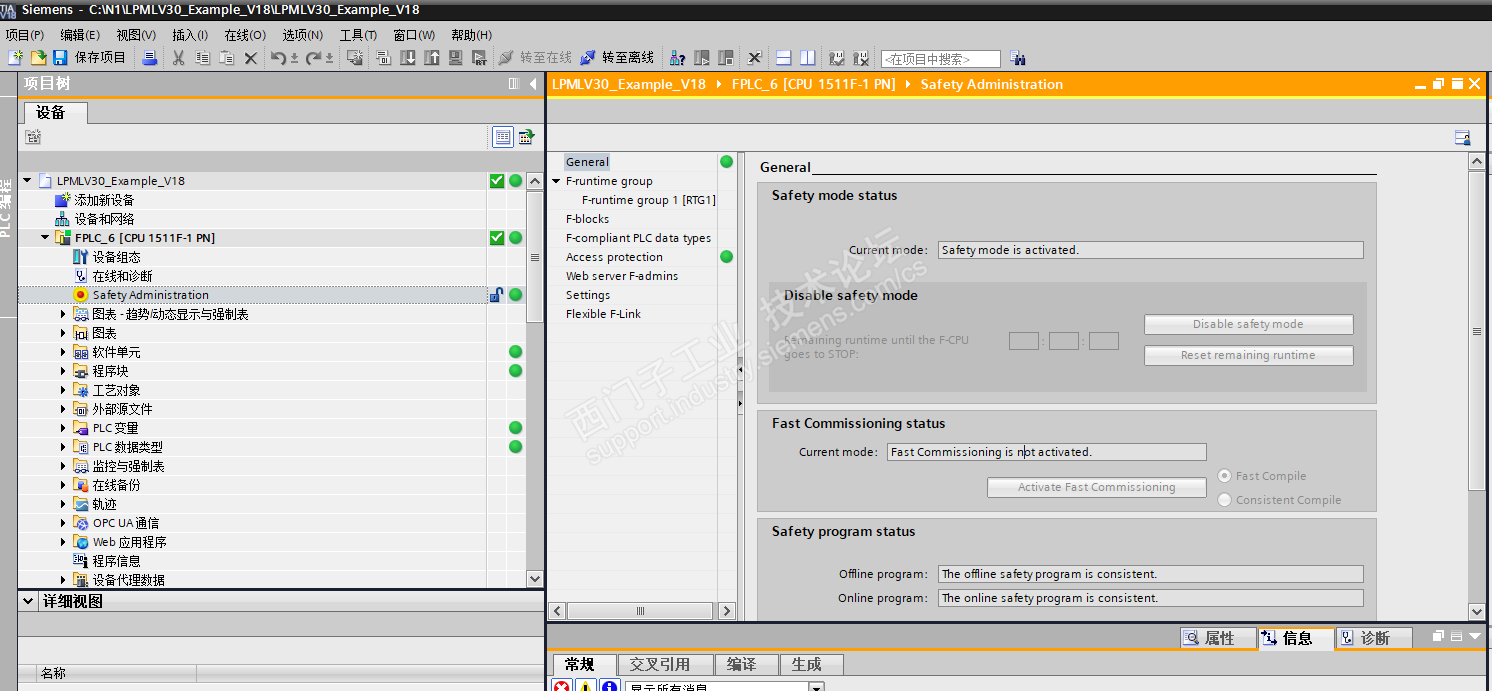Click the Download to device icon
This screenshot has width=1492, height=691.
point(408,58)
